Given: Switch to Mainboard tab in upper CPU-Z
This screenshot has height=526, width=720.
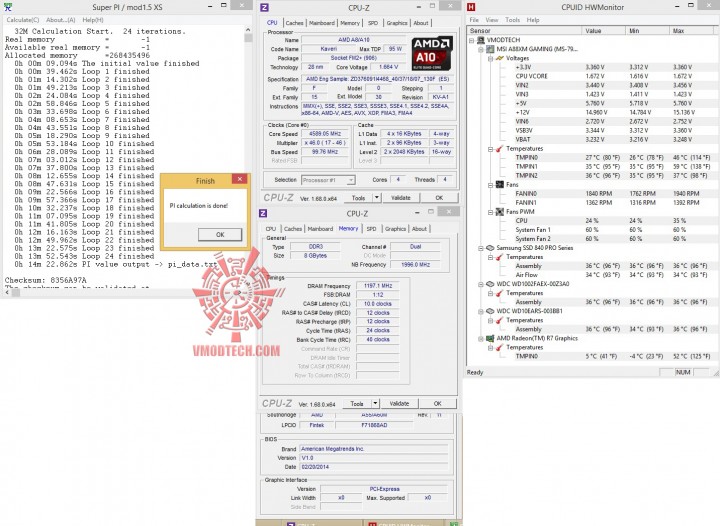Looking at the screenshot, I should click(321, 23).
